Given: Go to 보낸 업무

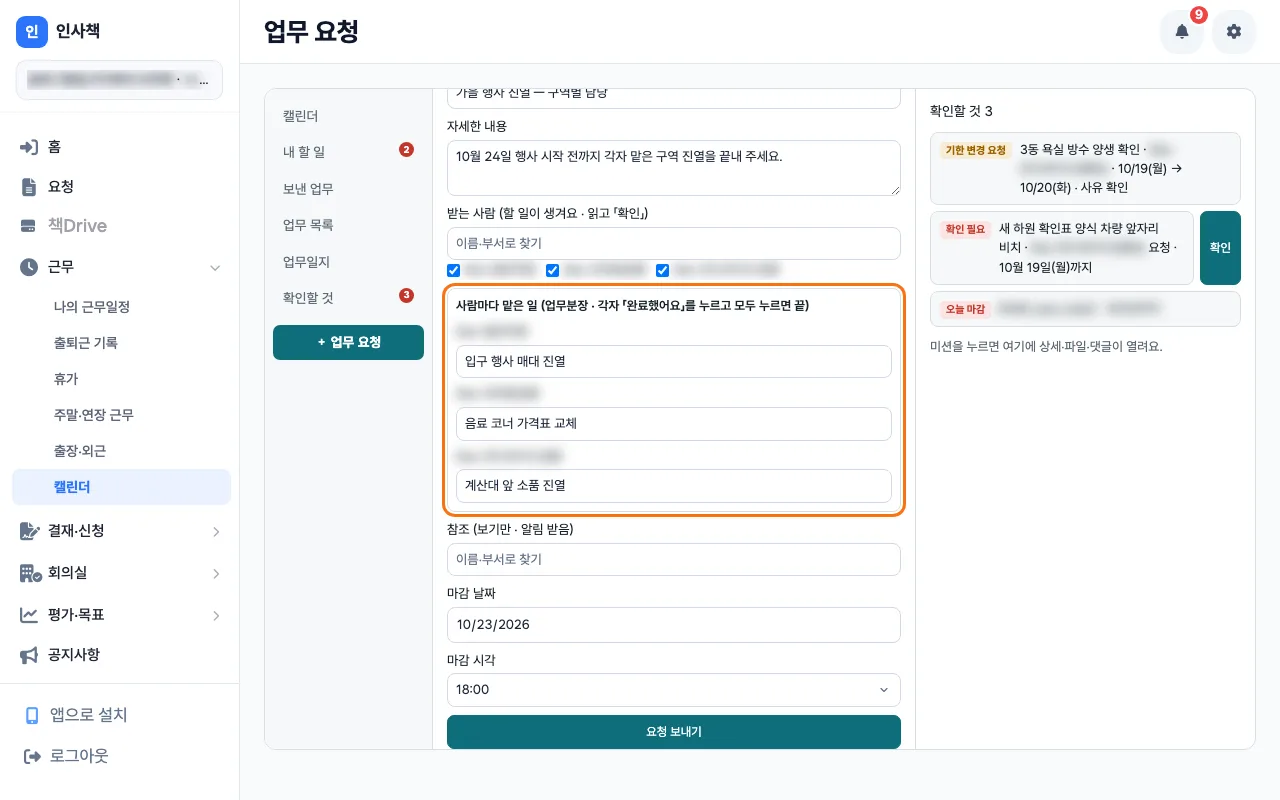Looking at the screenshot, I should 348,189.
